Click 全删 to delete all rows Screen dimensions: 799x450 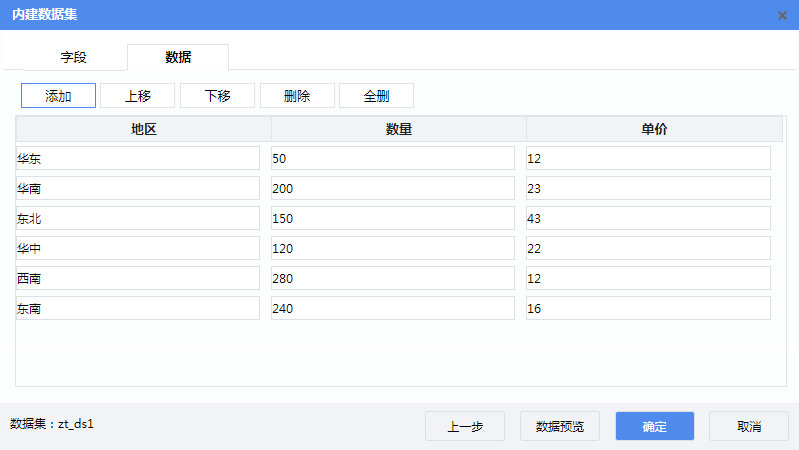click(376, 96)
